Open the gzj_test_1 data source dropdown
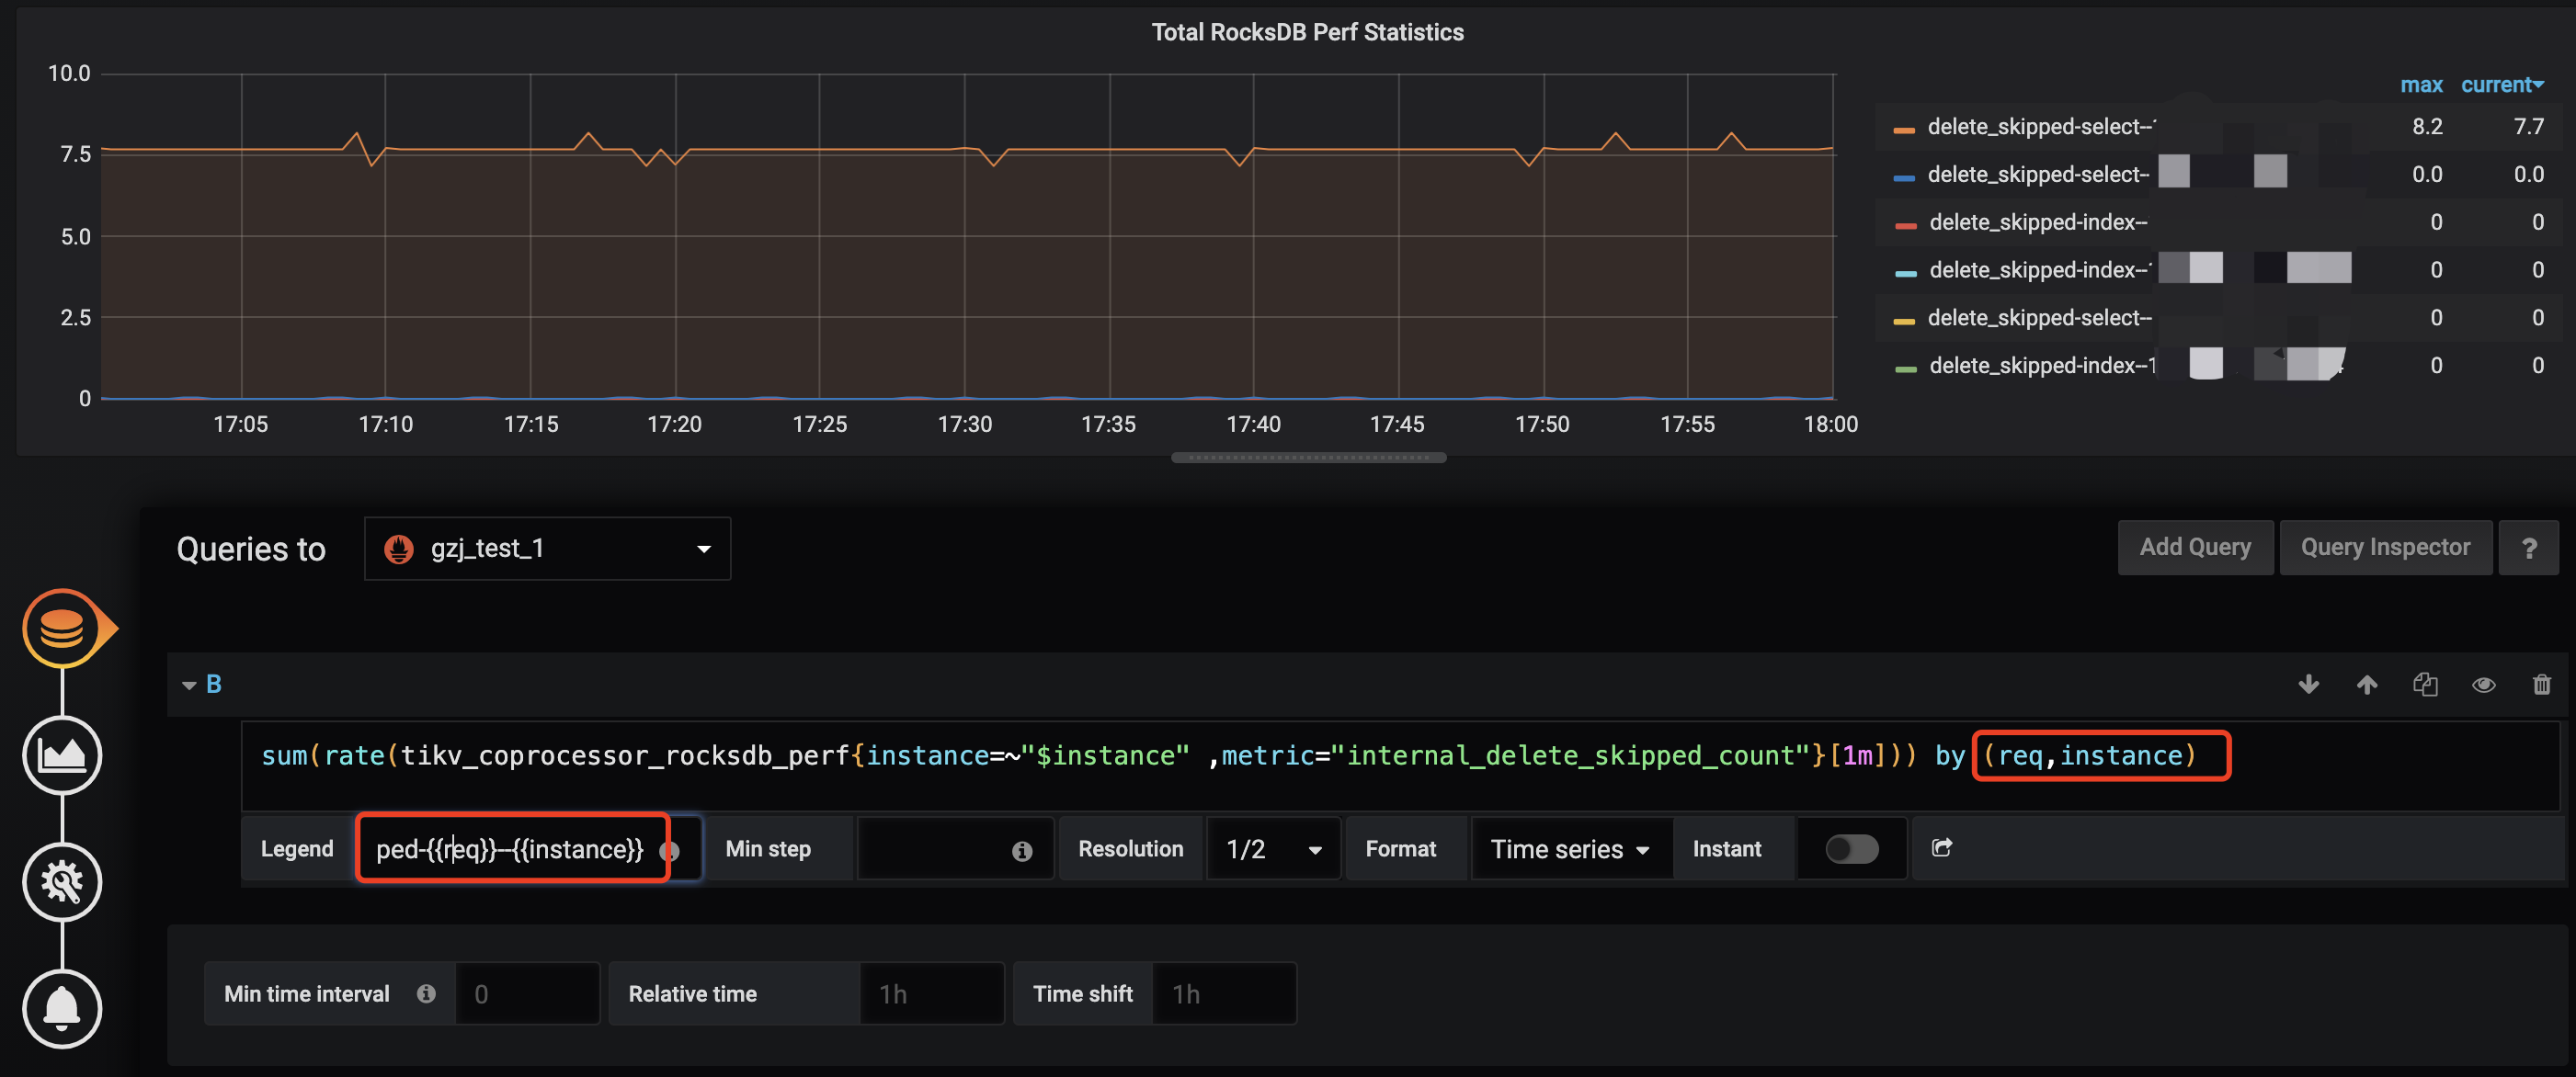The image size is (2576, 1077). pos(547,548)
